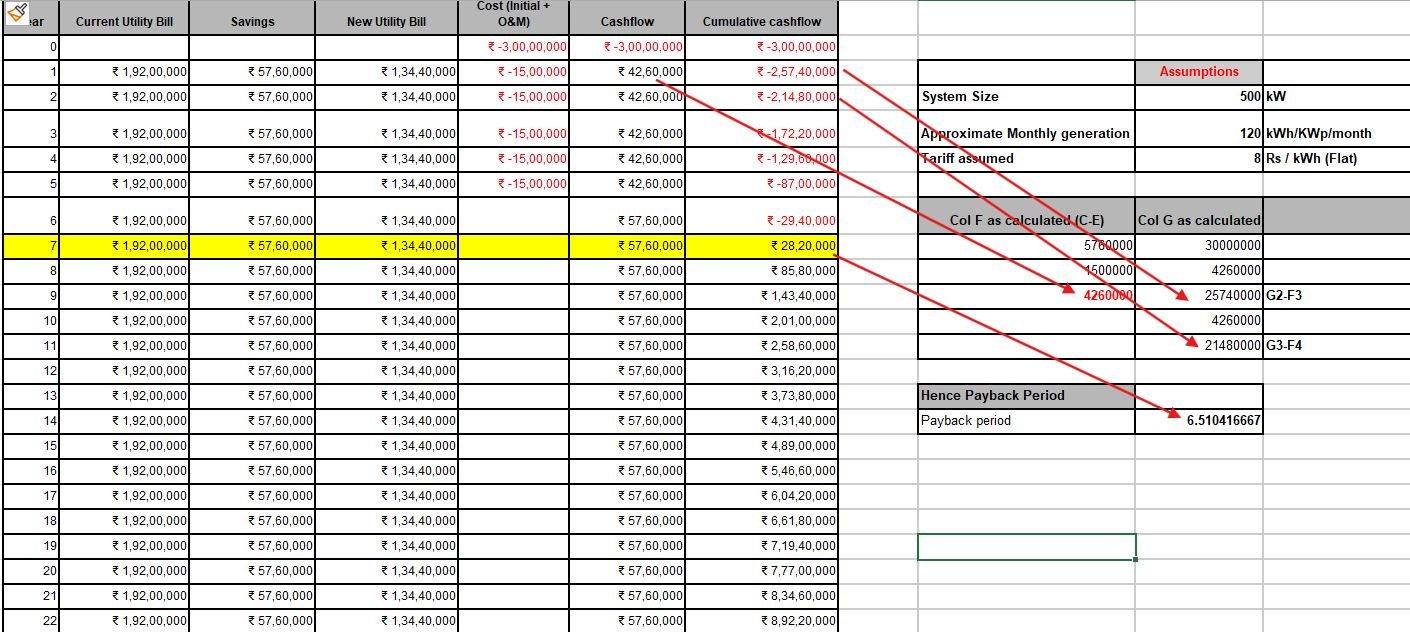Viewport: 1410px width, 632px height.
Task: Select year 1 cost cell ₹ -15,00,000
Action: click(513, 72)
